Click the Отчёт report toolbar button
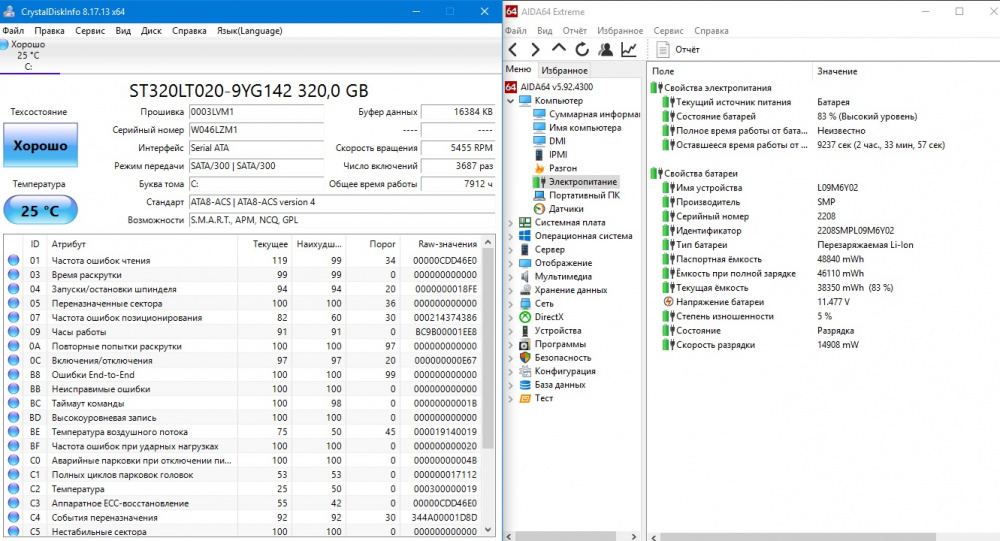Image resolution: width=1000 pixels, height=541 pixels. [678, 49]
